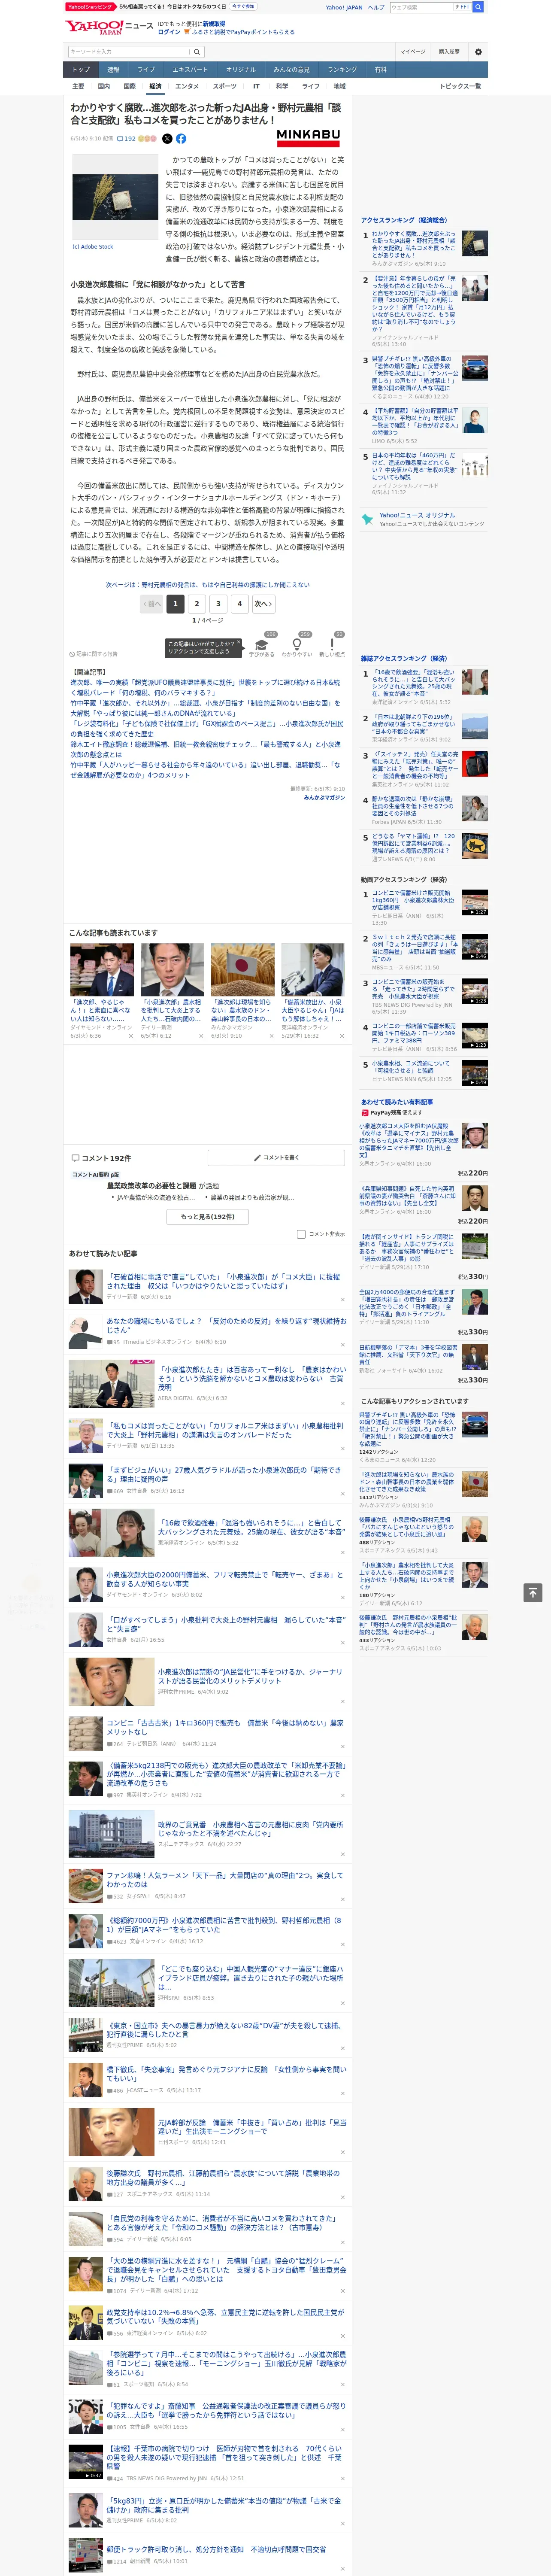
Task: Open the ファン悲鳴！人気ラーメン「天下一品」 article
Action: tap(224, 1880)
